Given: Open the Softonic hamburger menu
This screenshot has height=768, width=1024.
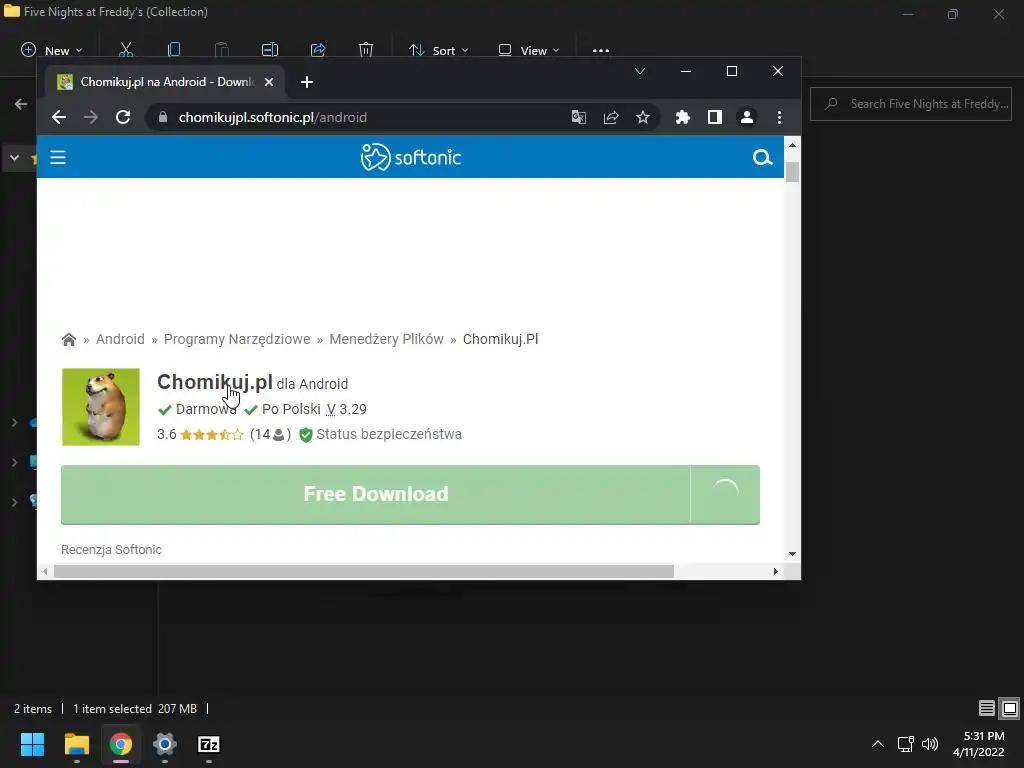Looking at the screenshot, I should (58, 157).
